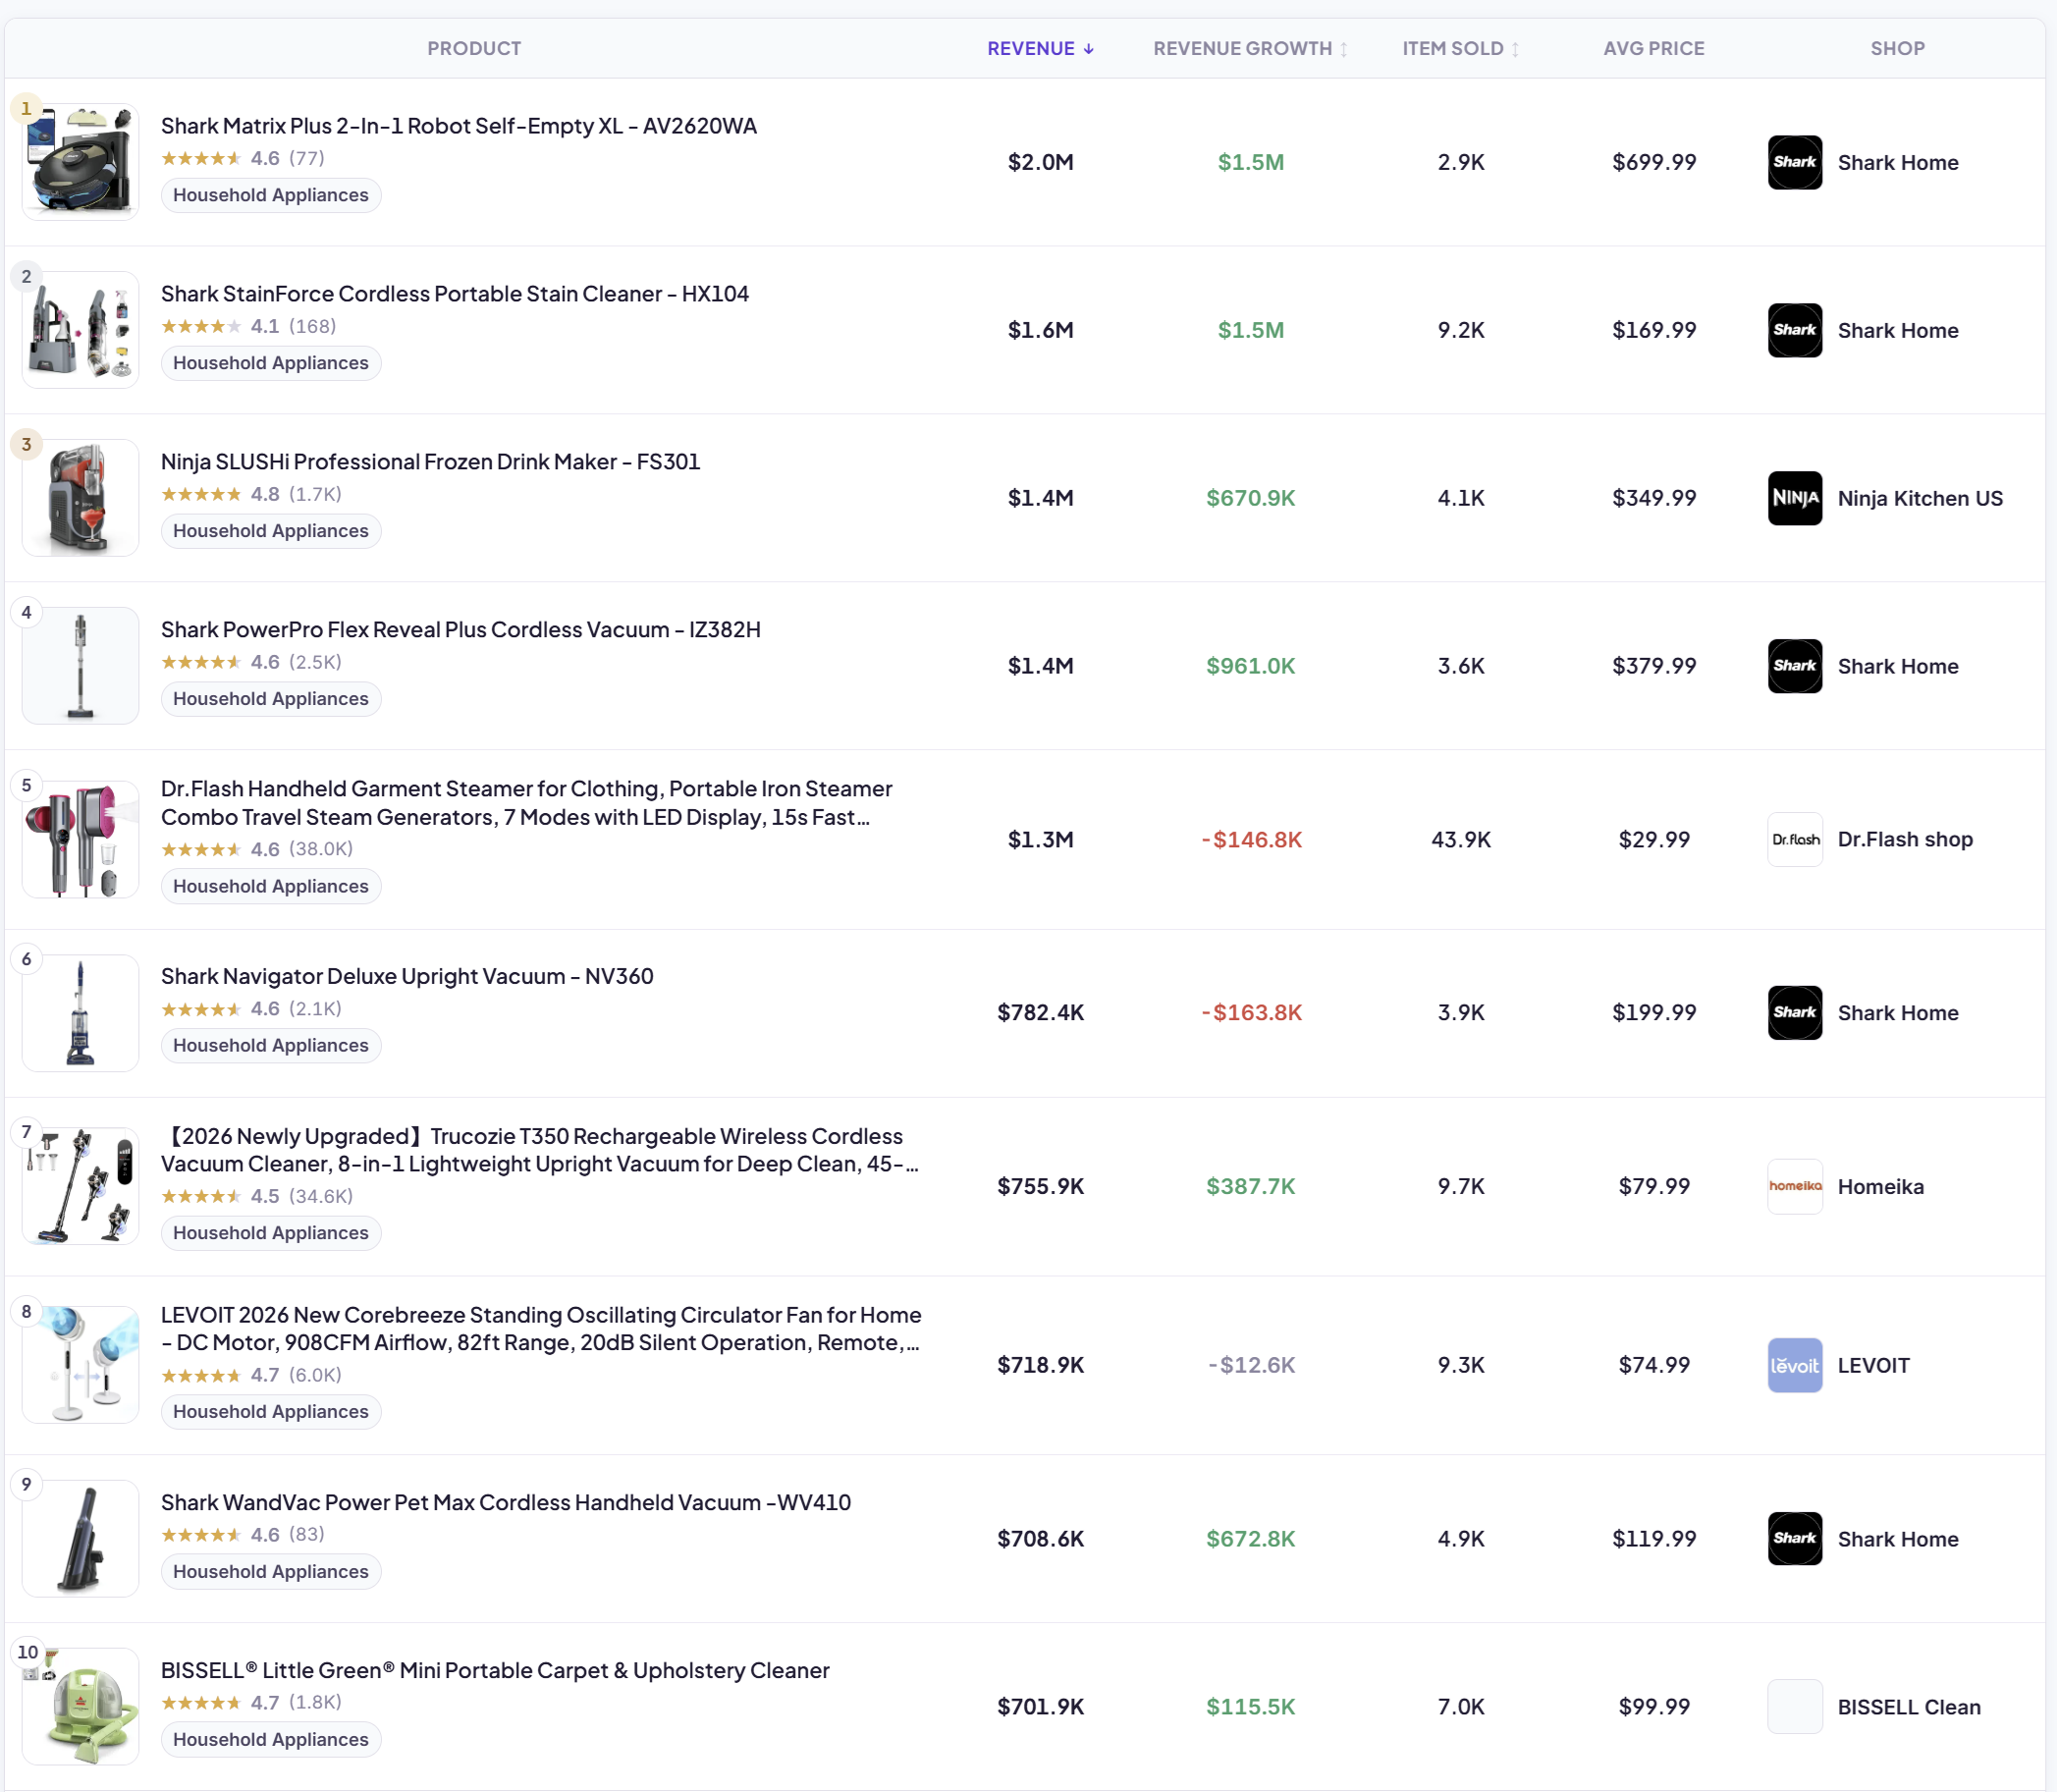Viewport: 2057px width, 1792px height.
Task: Click the $672.8K revenue growth value
Action: coord(1250,1538)
